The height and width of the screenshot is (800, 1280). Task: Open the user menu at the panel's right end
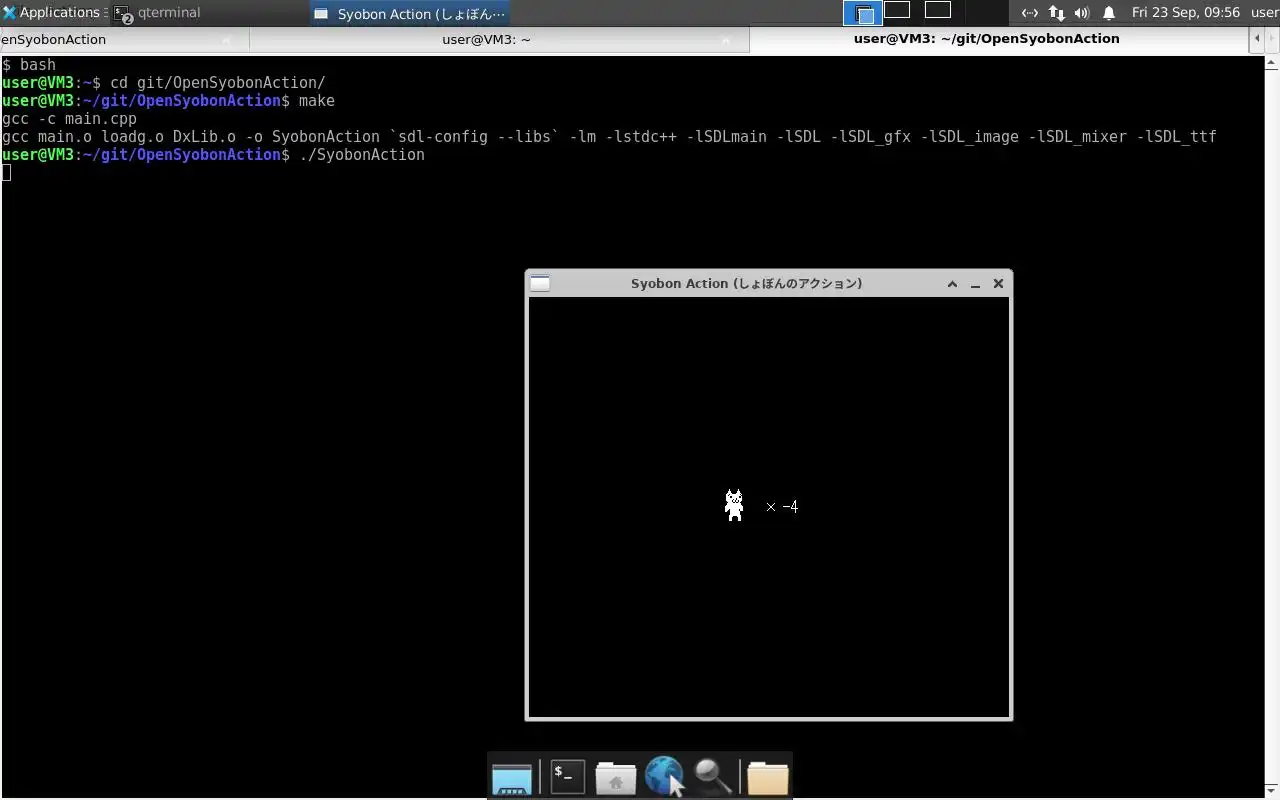1264,13
